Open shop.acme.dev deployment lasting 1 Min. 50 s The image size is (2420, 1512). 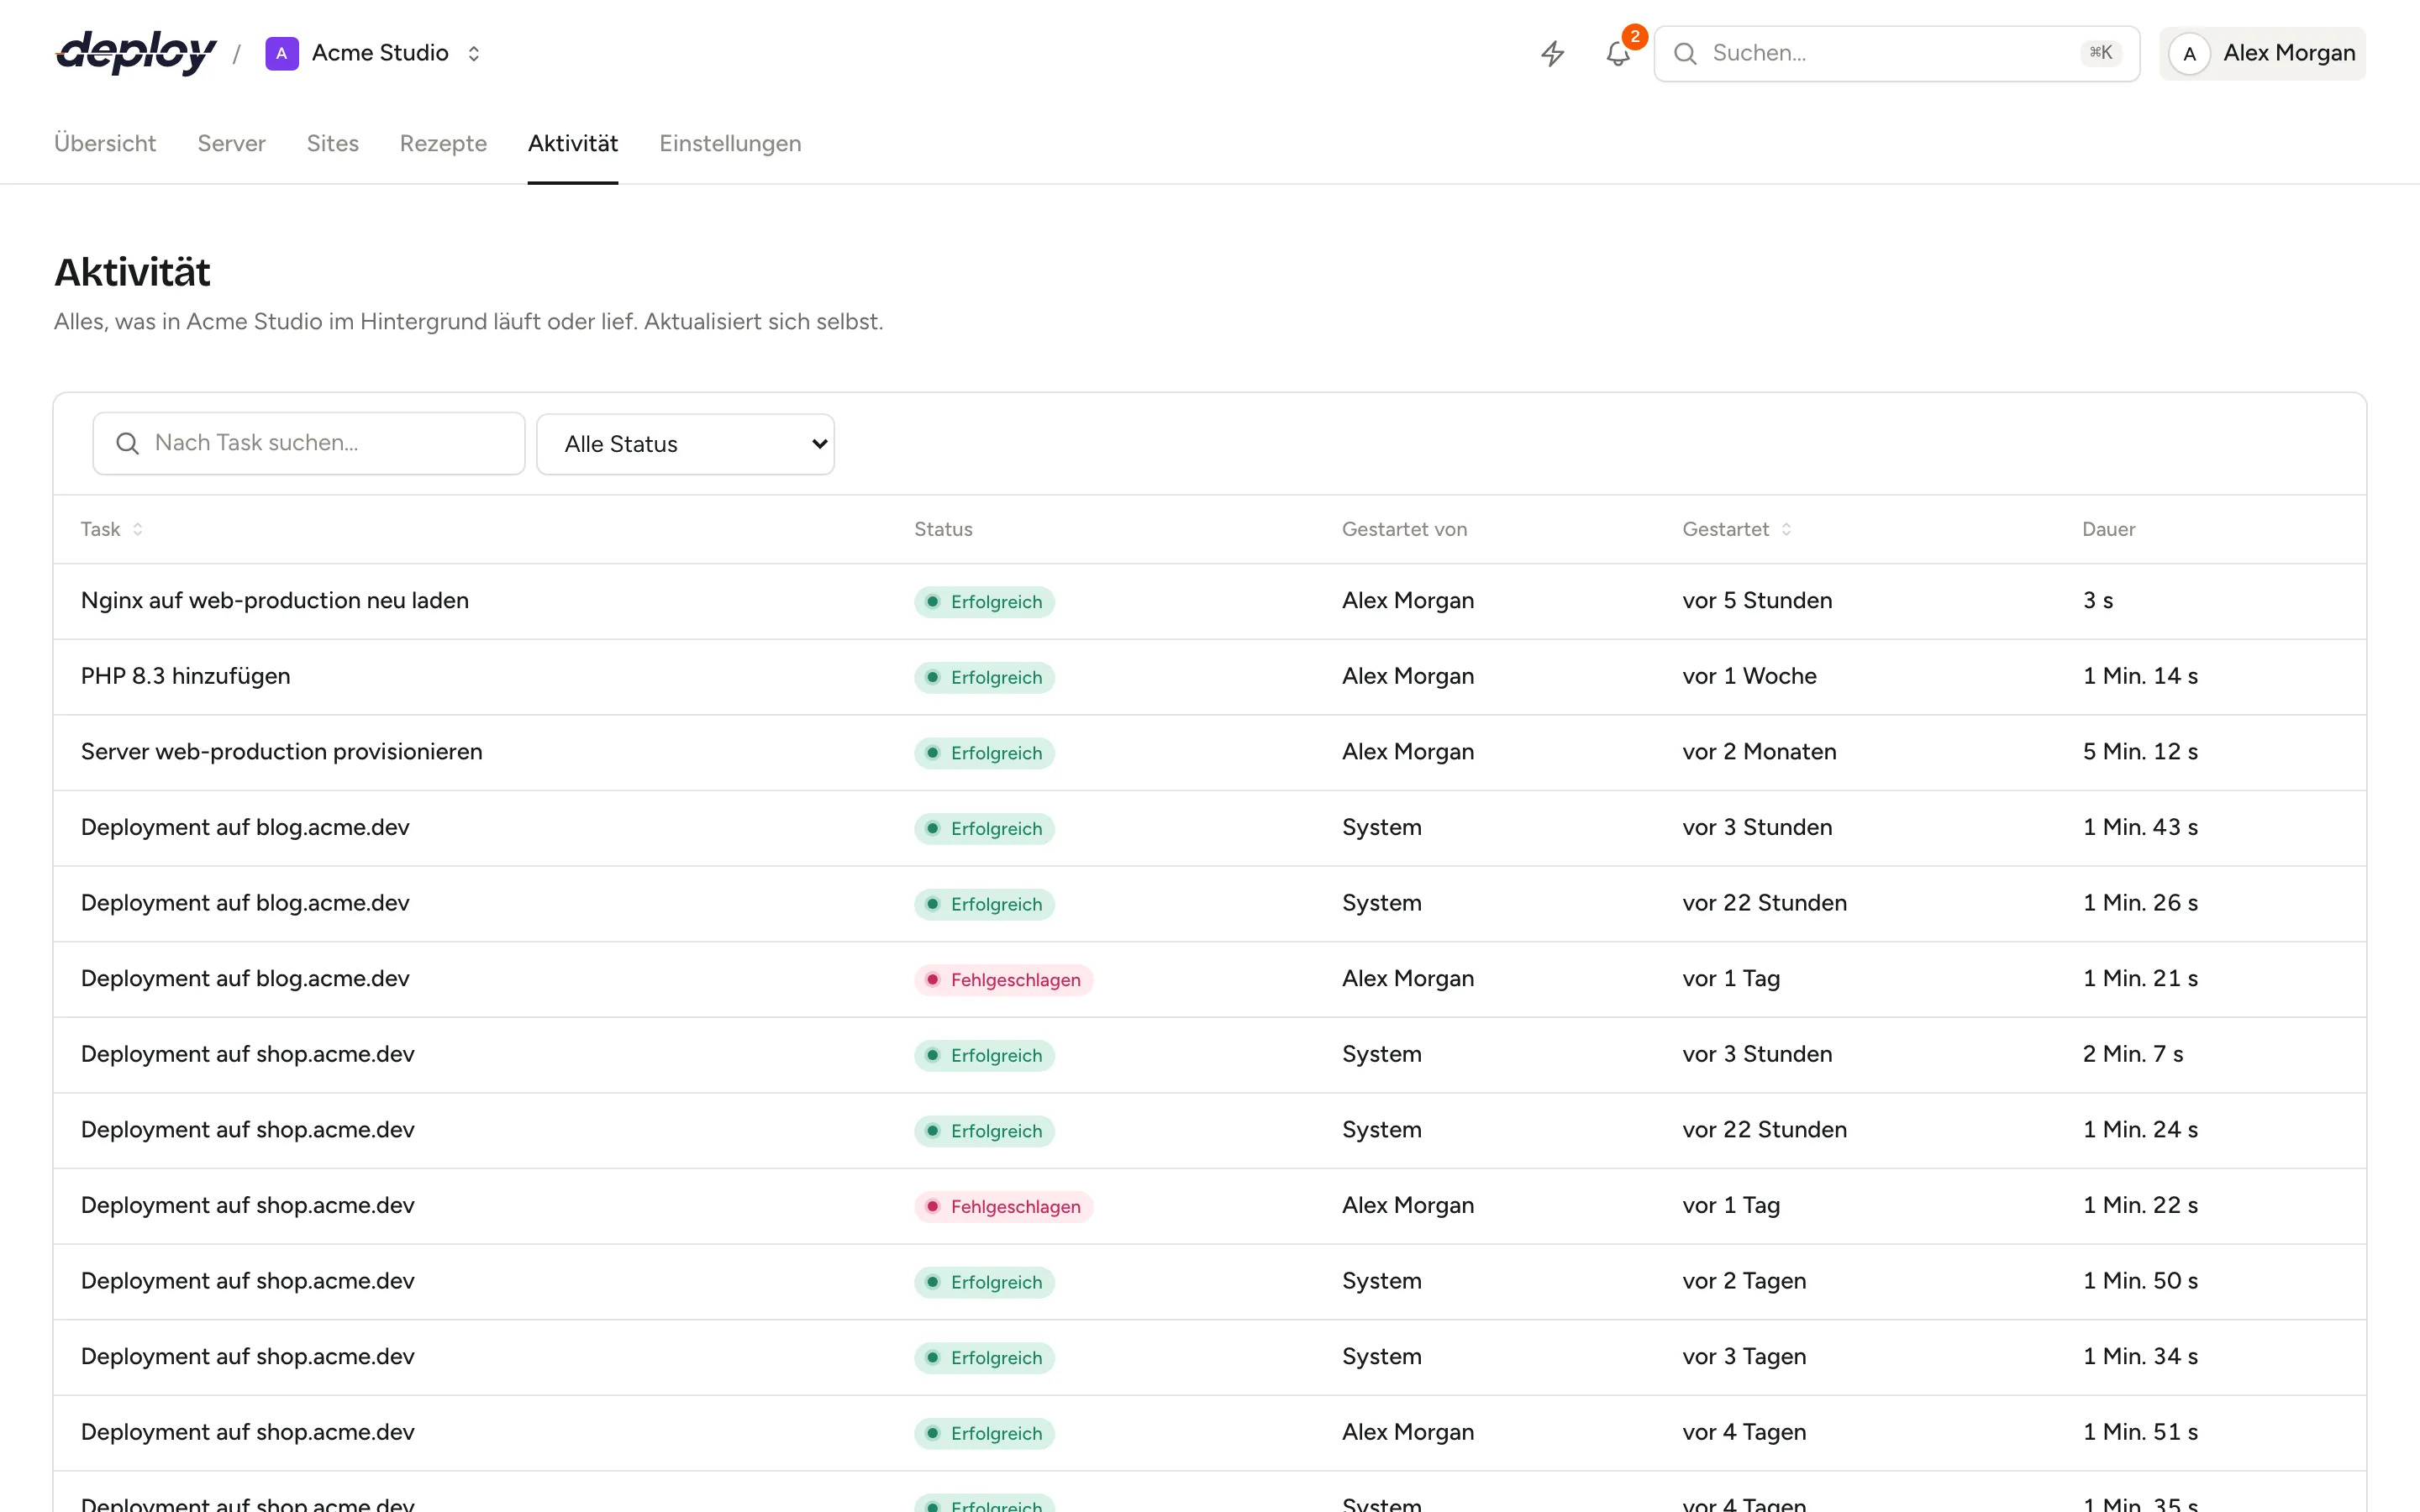[x=247, y=1281]
